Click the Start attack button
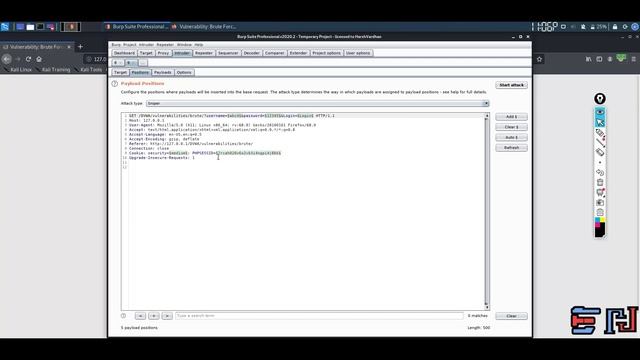Screen dimensions: 640x360 (511, 85)
